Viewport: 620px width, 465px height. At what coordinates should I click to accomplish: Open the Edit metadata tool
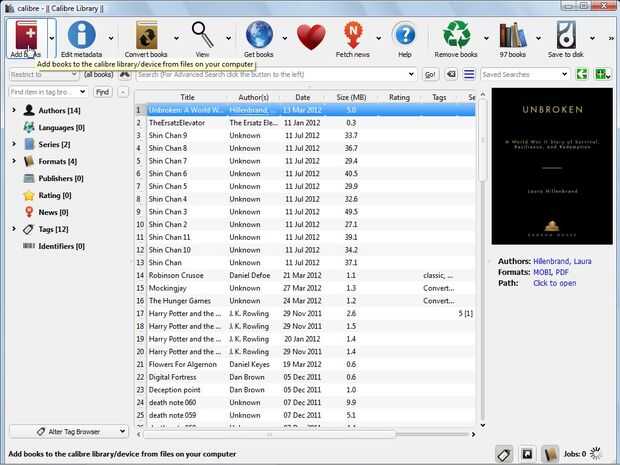pos(81,36)
